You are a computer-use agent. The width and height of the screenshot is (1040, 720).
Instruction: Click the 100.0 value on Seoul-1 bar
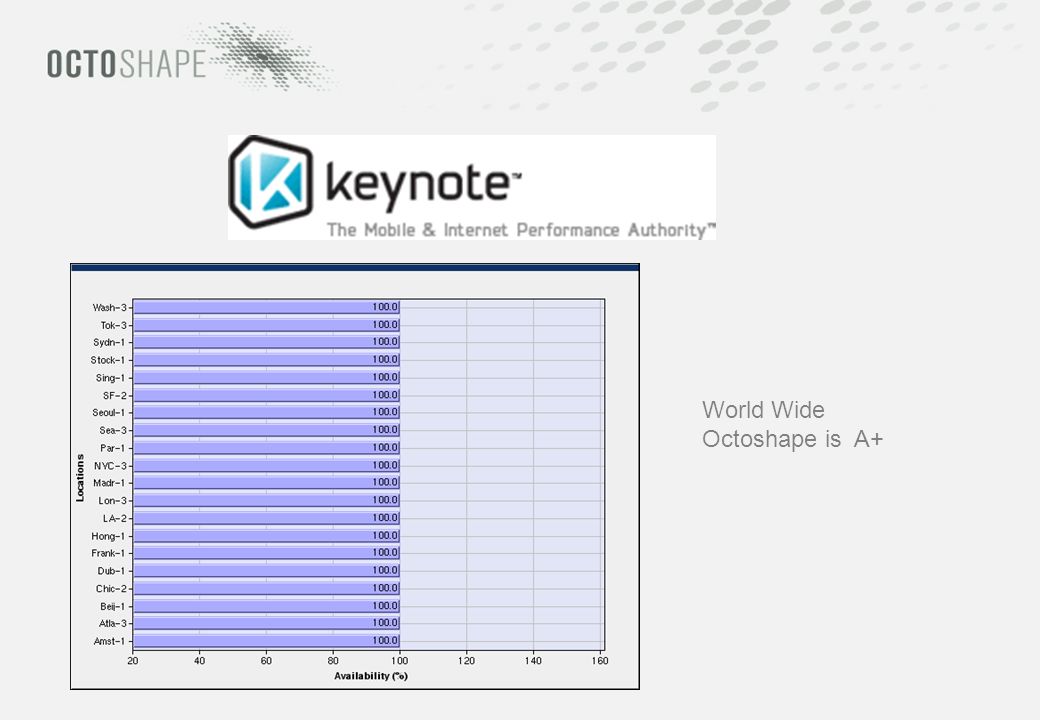pos(385,412)
